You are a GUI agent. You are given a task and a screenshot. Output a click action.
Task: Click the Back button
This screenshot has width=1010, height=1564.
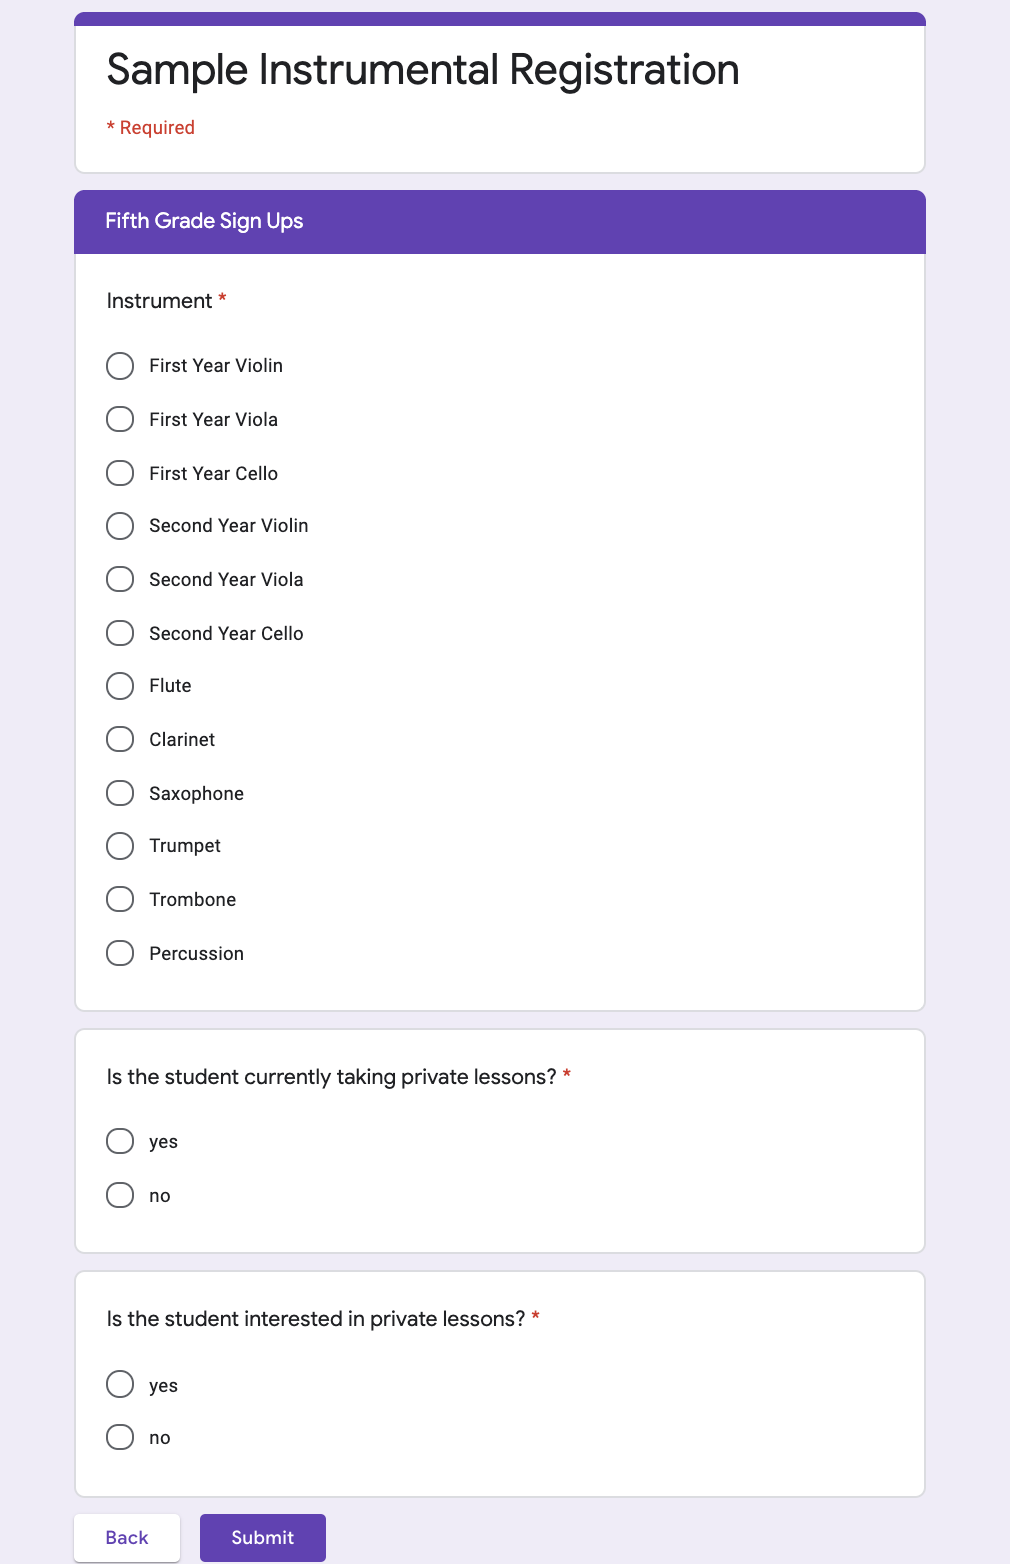[x=127, y=1538]
